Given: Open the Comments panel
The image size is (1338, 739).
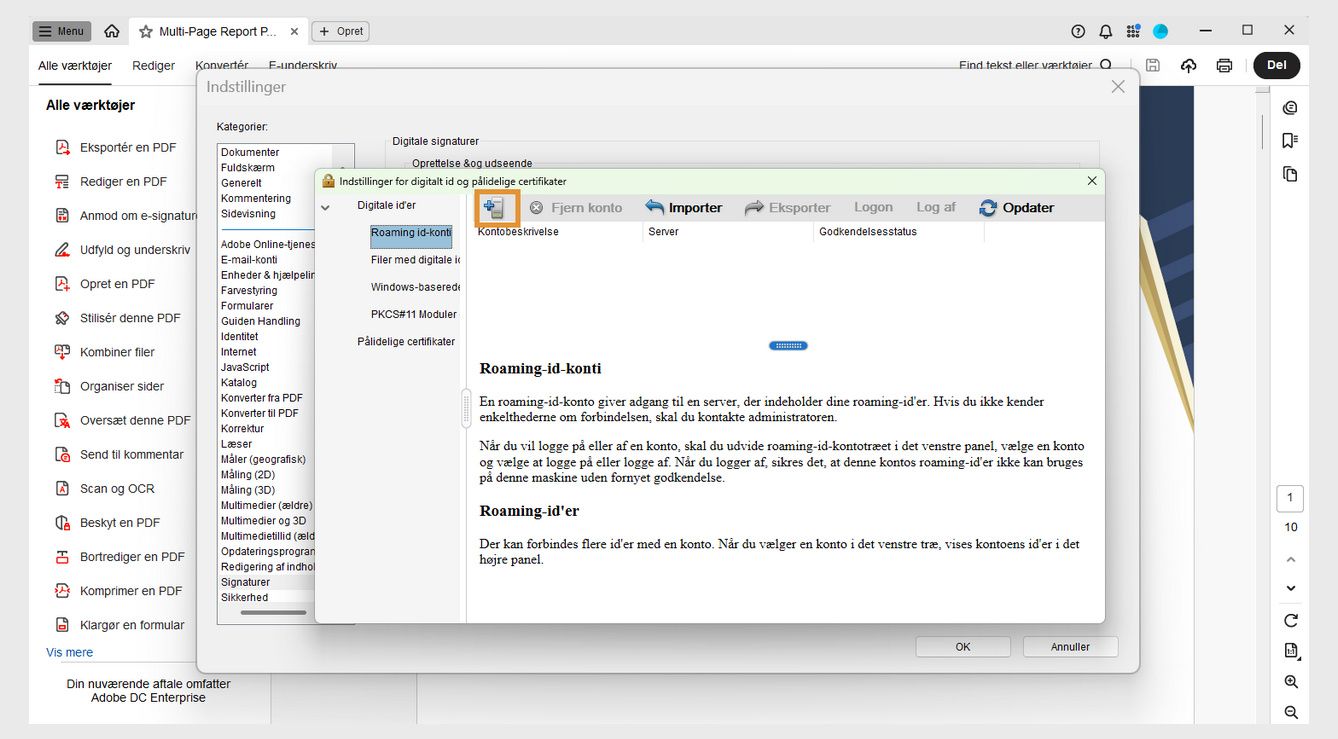Looking at the screenshot, I should click(1290, 107).
